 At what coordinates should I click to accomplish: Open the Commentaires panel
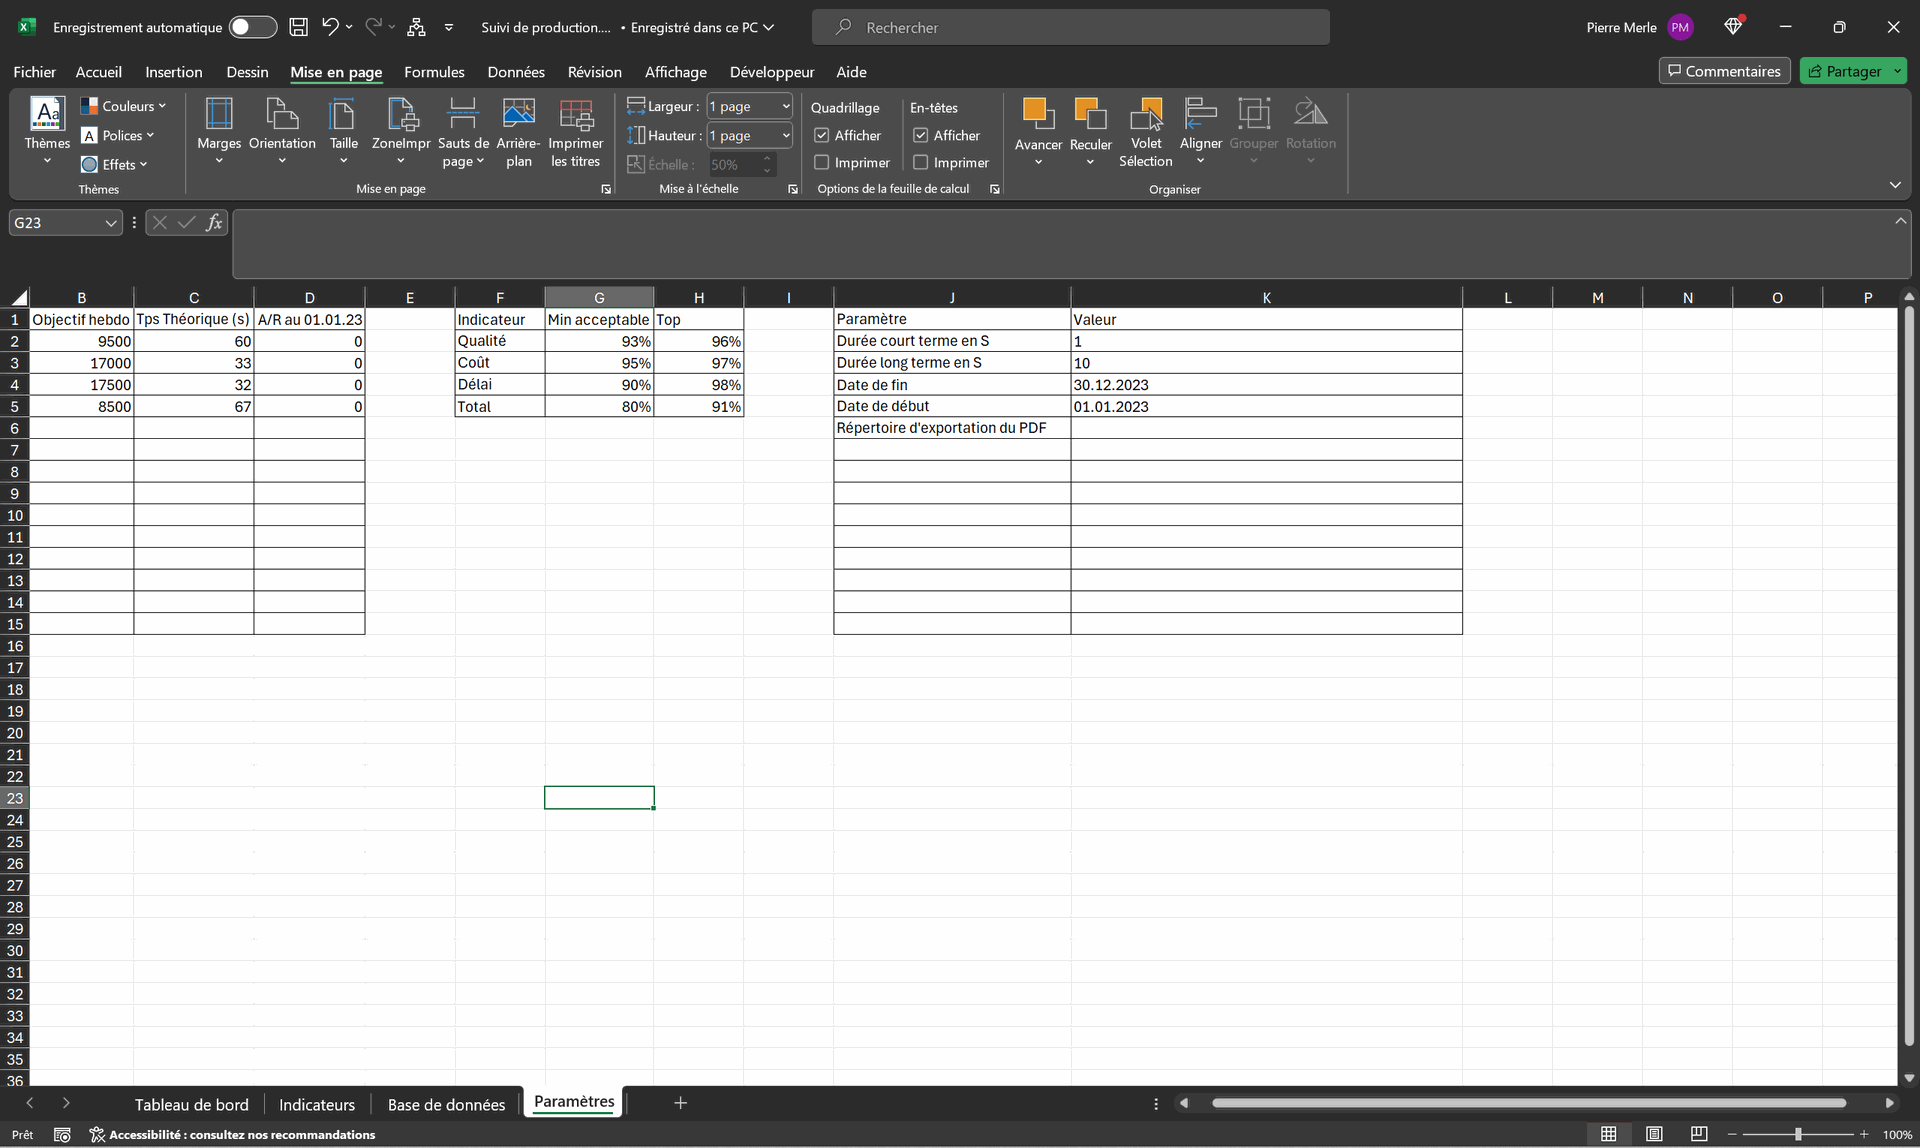pyautogui.click(x=1723, y=70)
